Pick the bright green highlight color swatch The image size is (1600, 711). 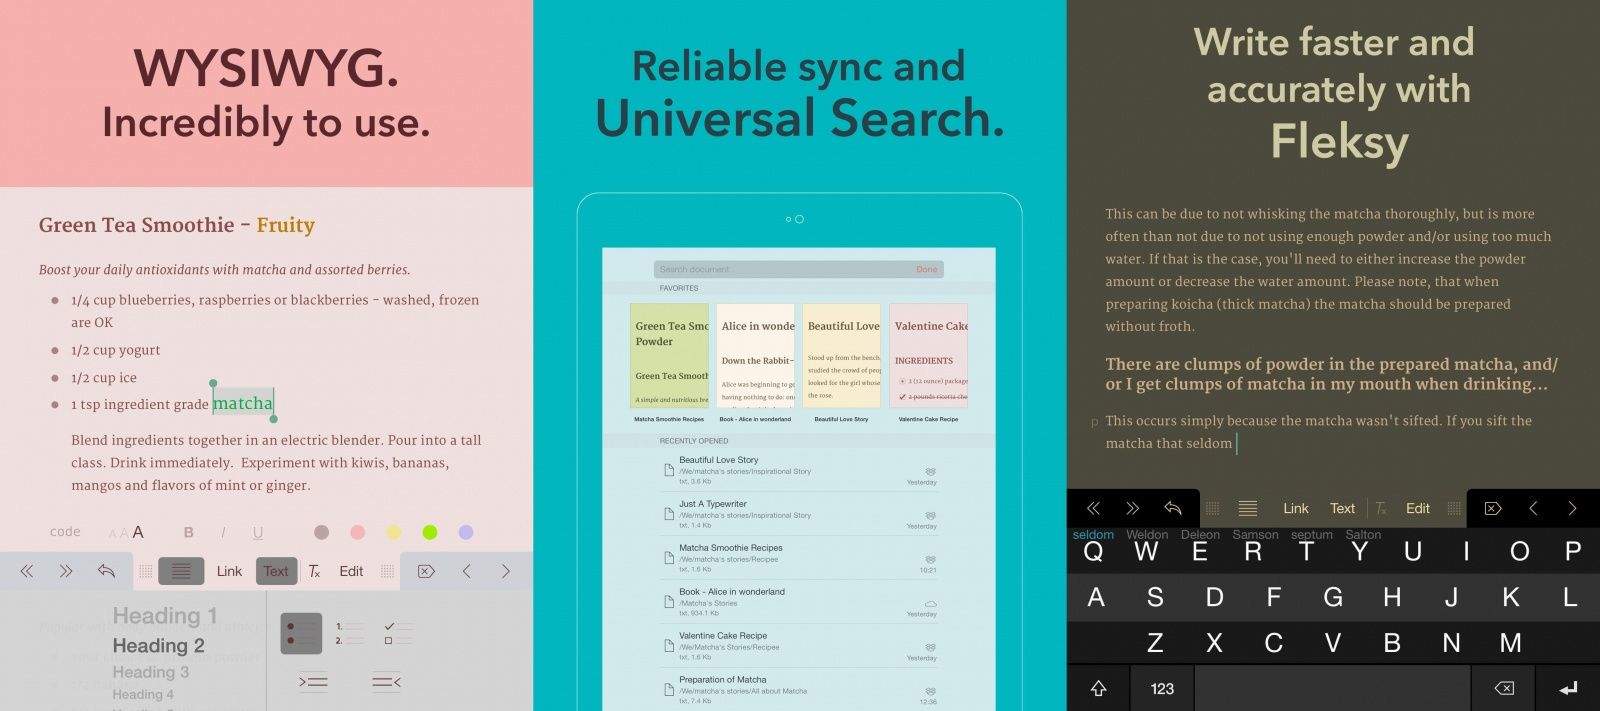point(430,532)
